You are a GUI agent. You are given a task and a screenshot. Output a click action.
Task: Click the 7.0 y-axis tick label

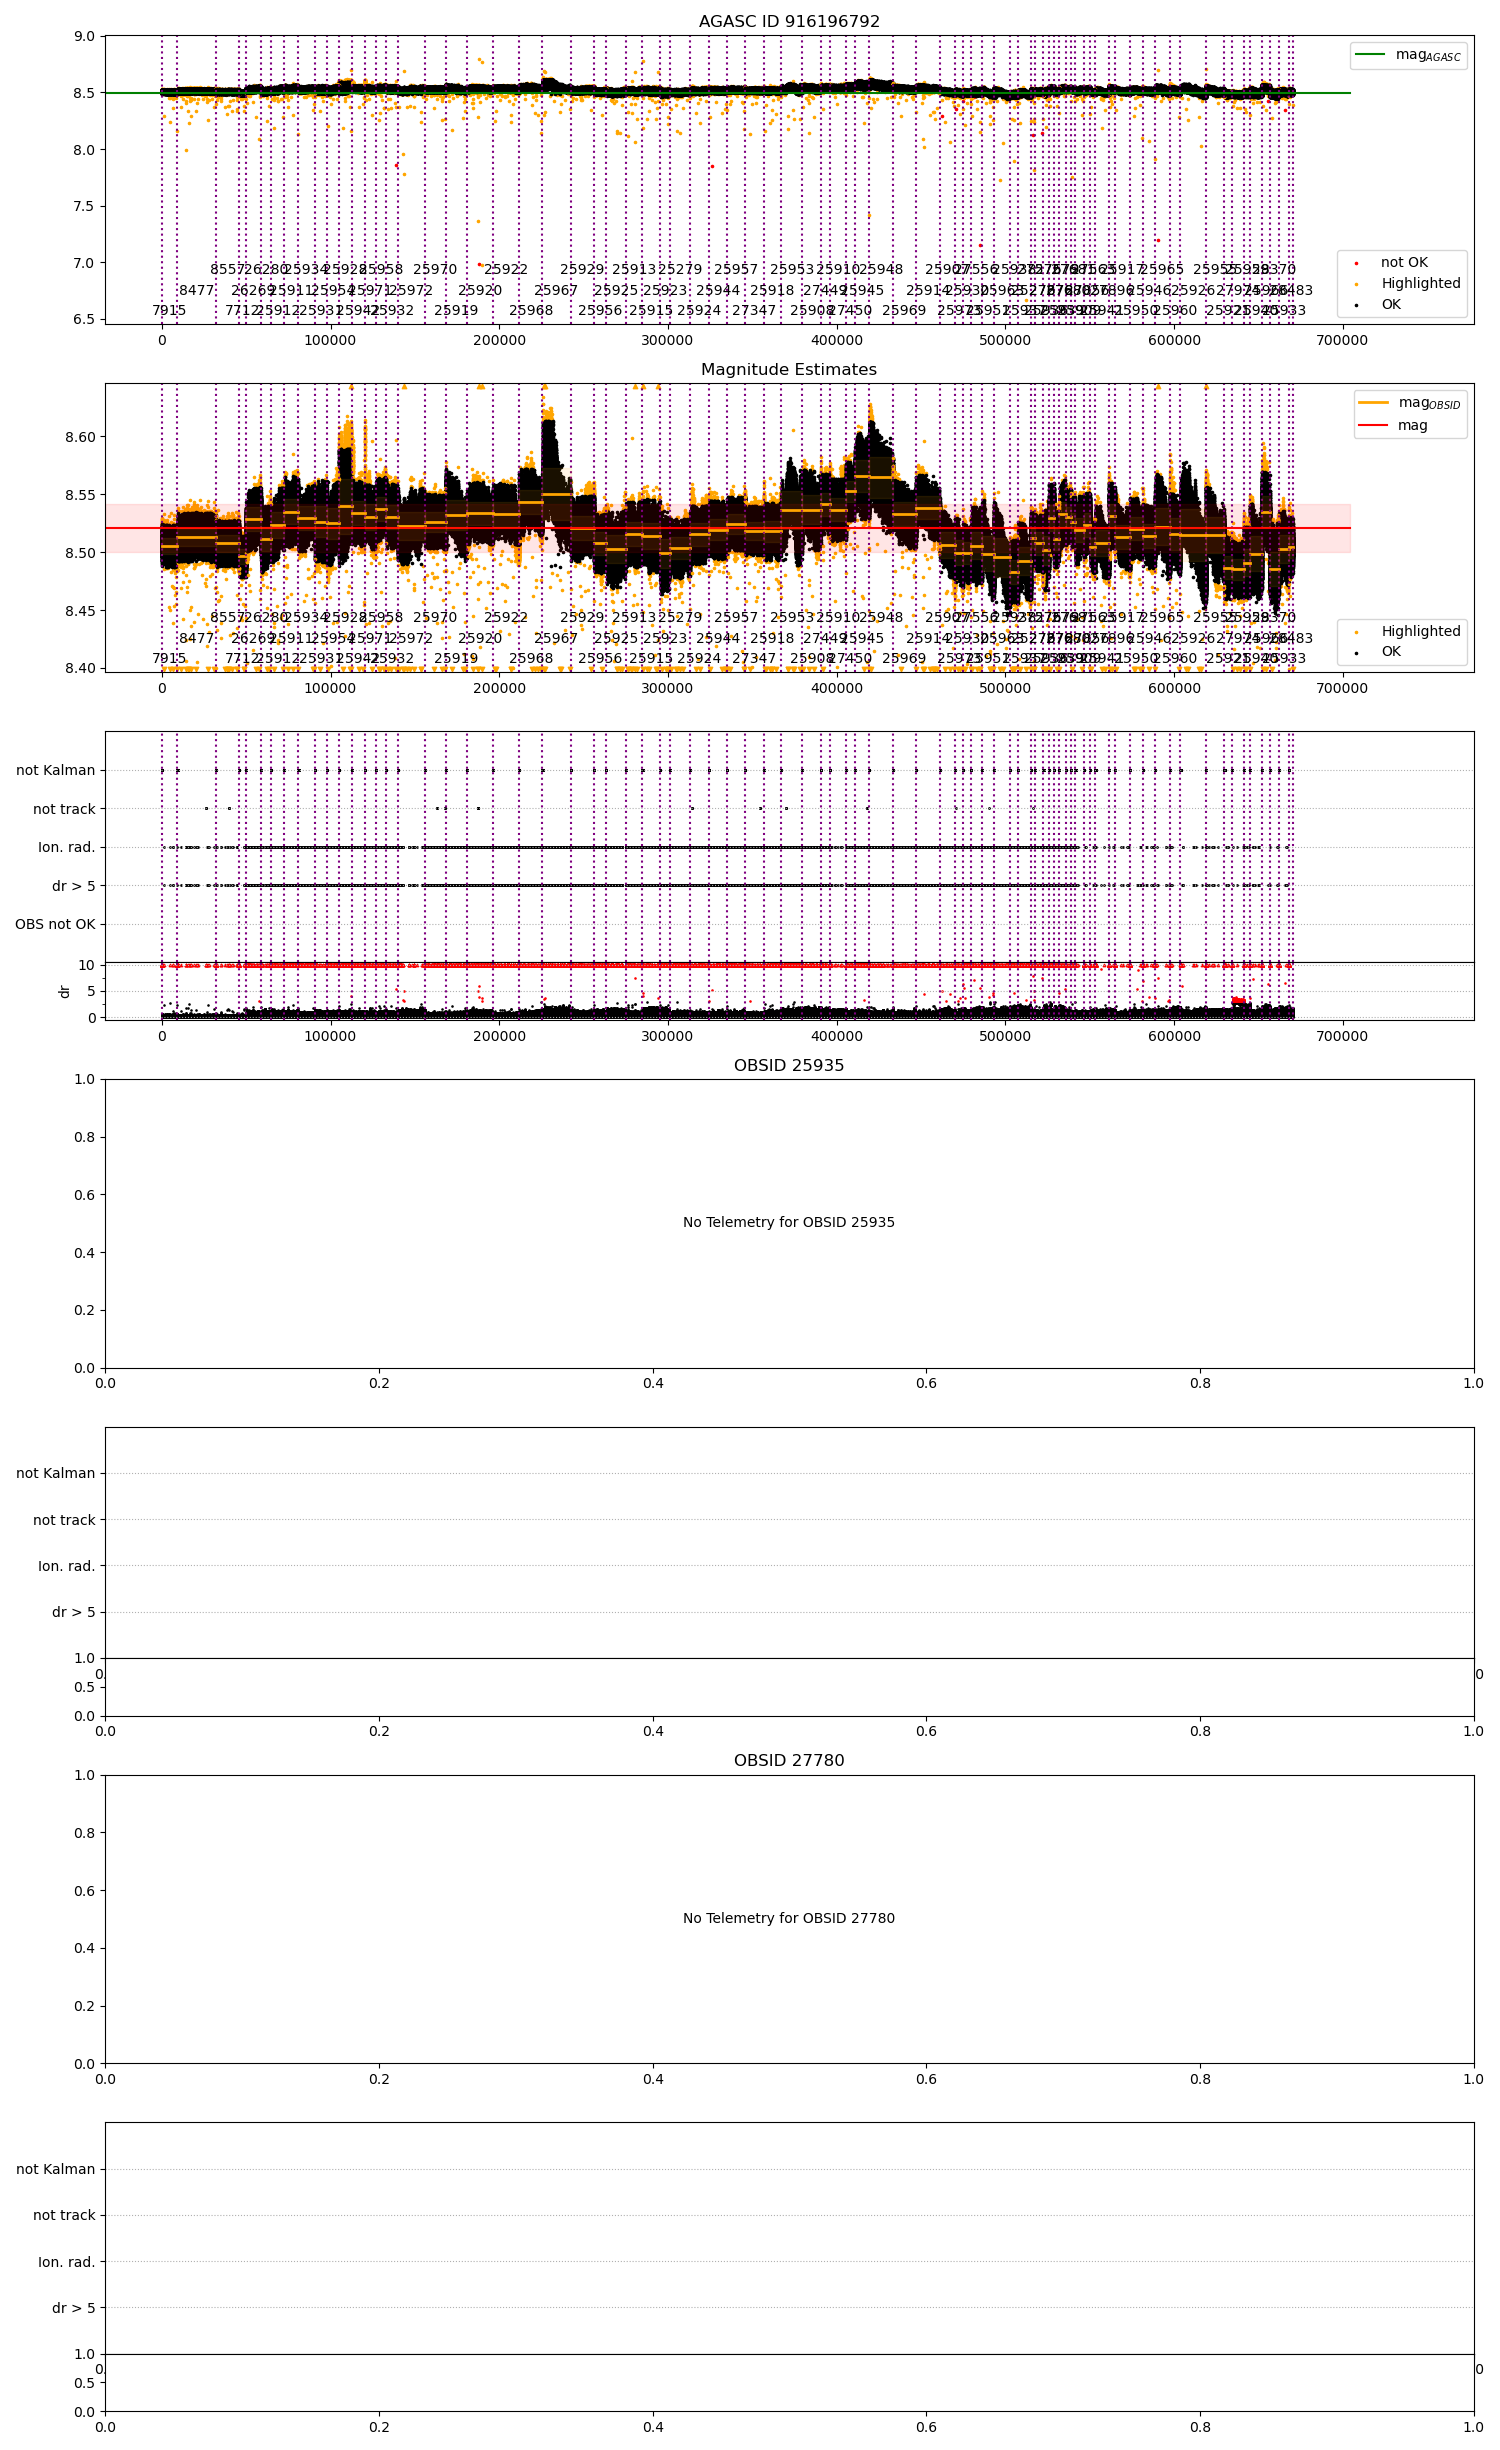(84, 263)
